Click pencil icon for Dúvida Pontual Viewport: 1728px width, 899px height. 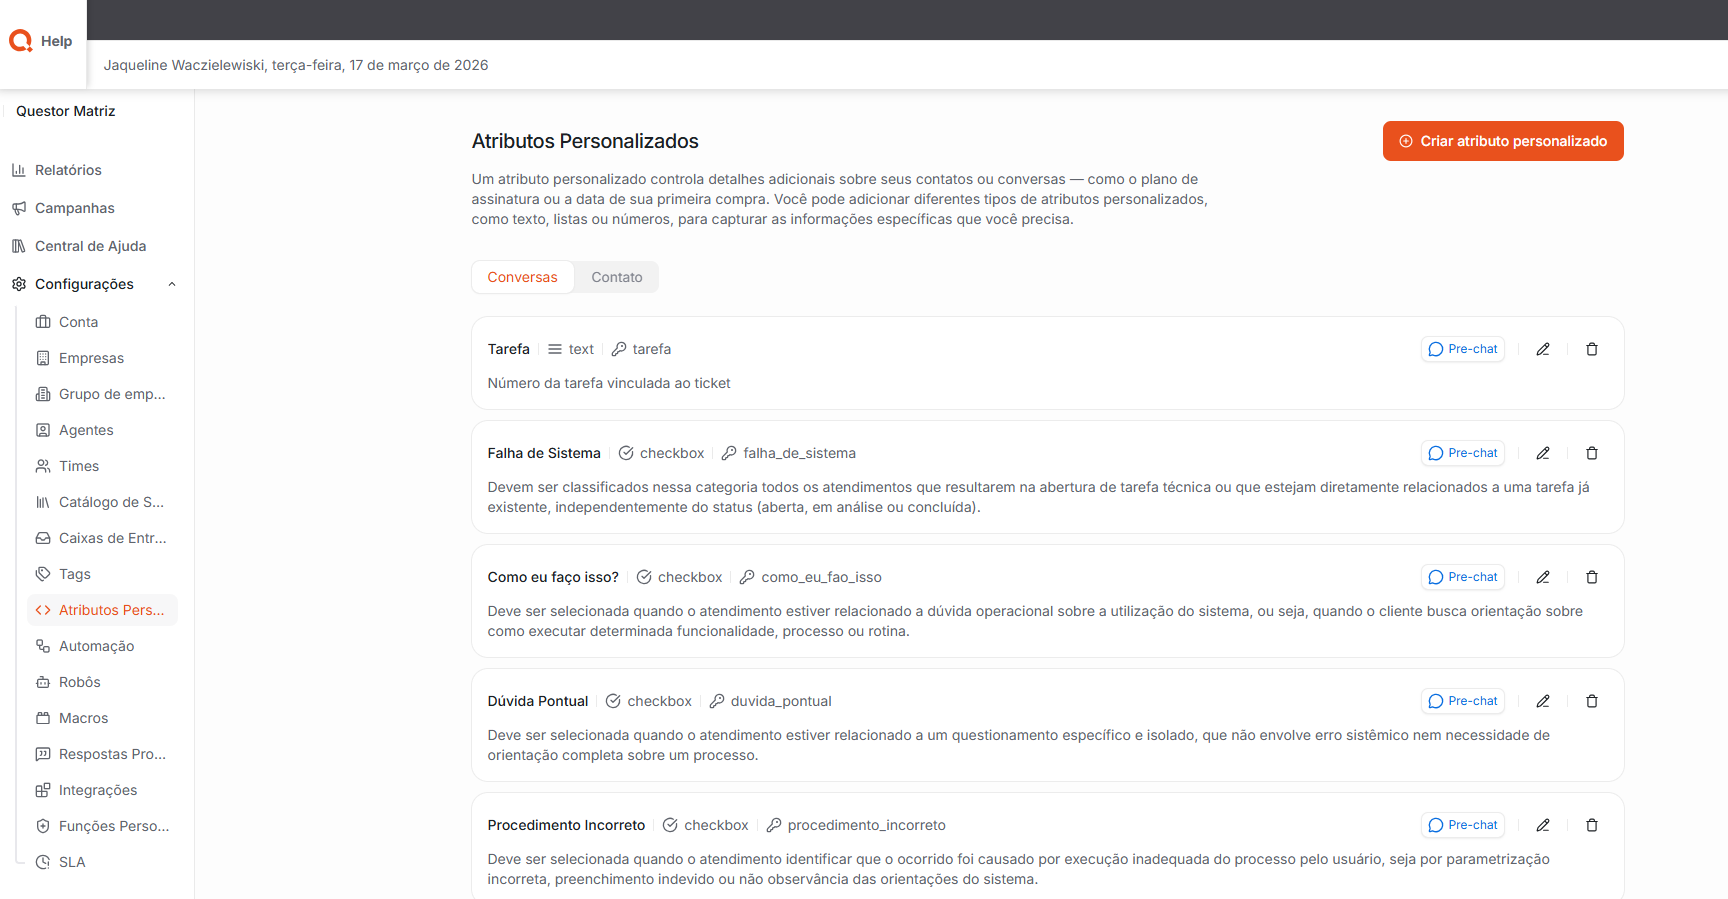click(x=1543, y=701)
